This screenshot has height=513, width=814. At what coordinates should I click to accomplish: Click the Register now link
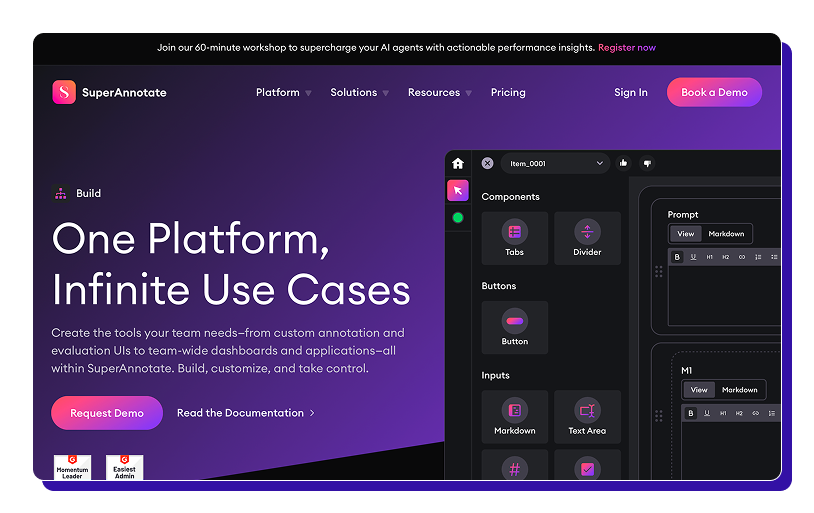pos(627,48)
